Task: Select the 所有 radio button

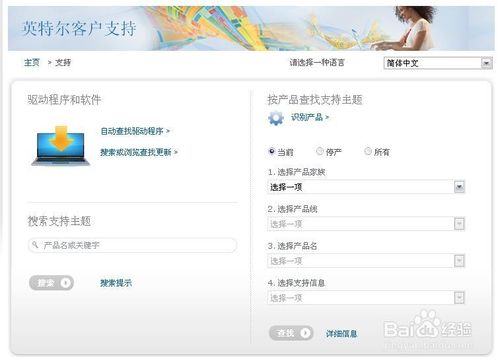Action: click(x=368, y=151)
